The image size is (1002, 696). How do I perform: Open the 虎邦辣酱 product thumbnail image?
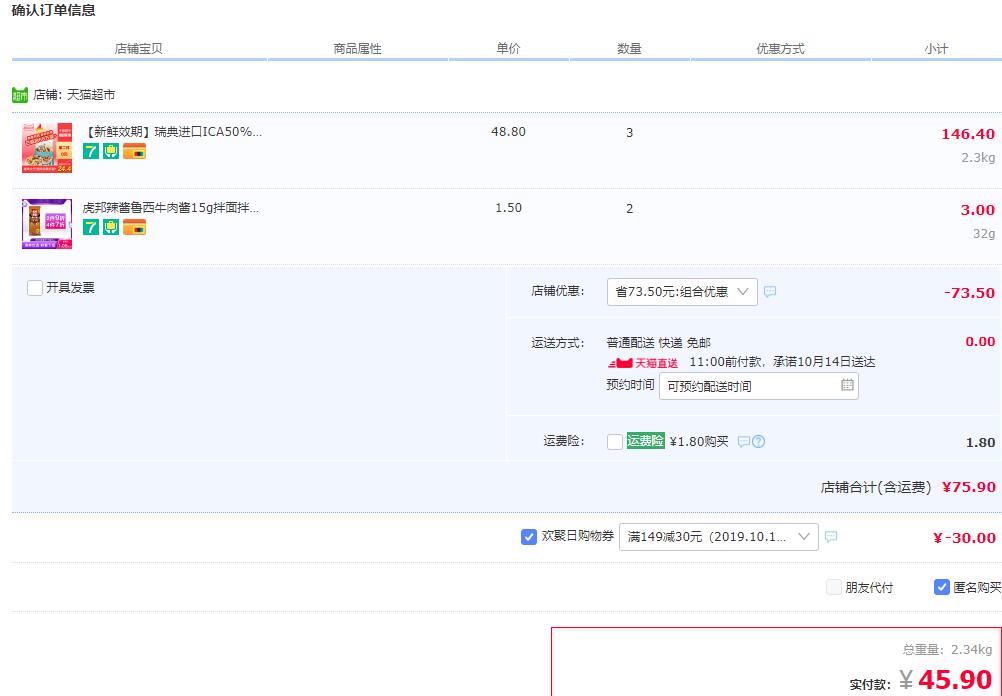(x=47, y=224)
